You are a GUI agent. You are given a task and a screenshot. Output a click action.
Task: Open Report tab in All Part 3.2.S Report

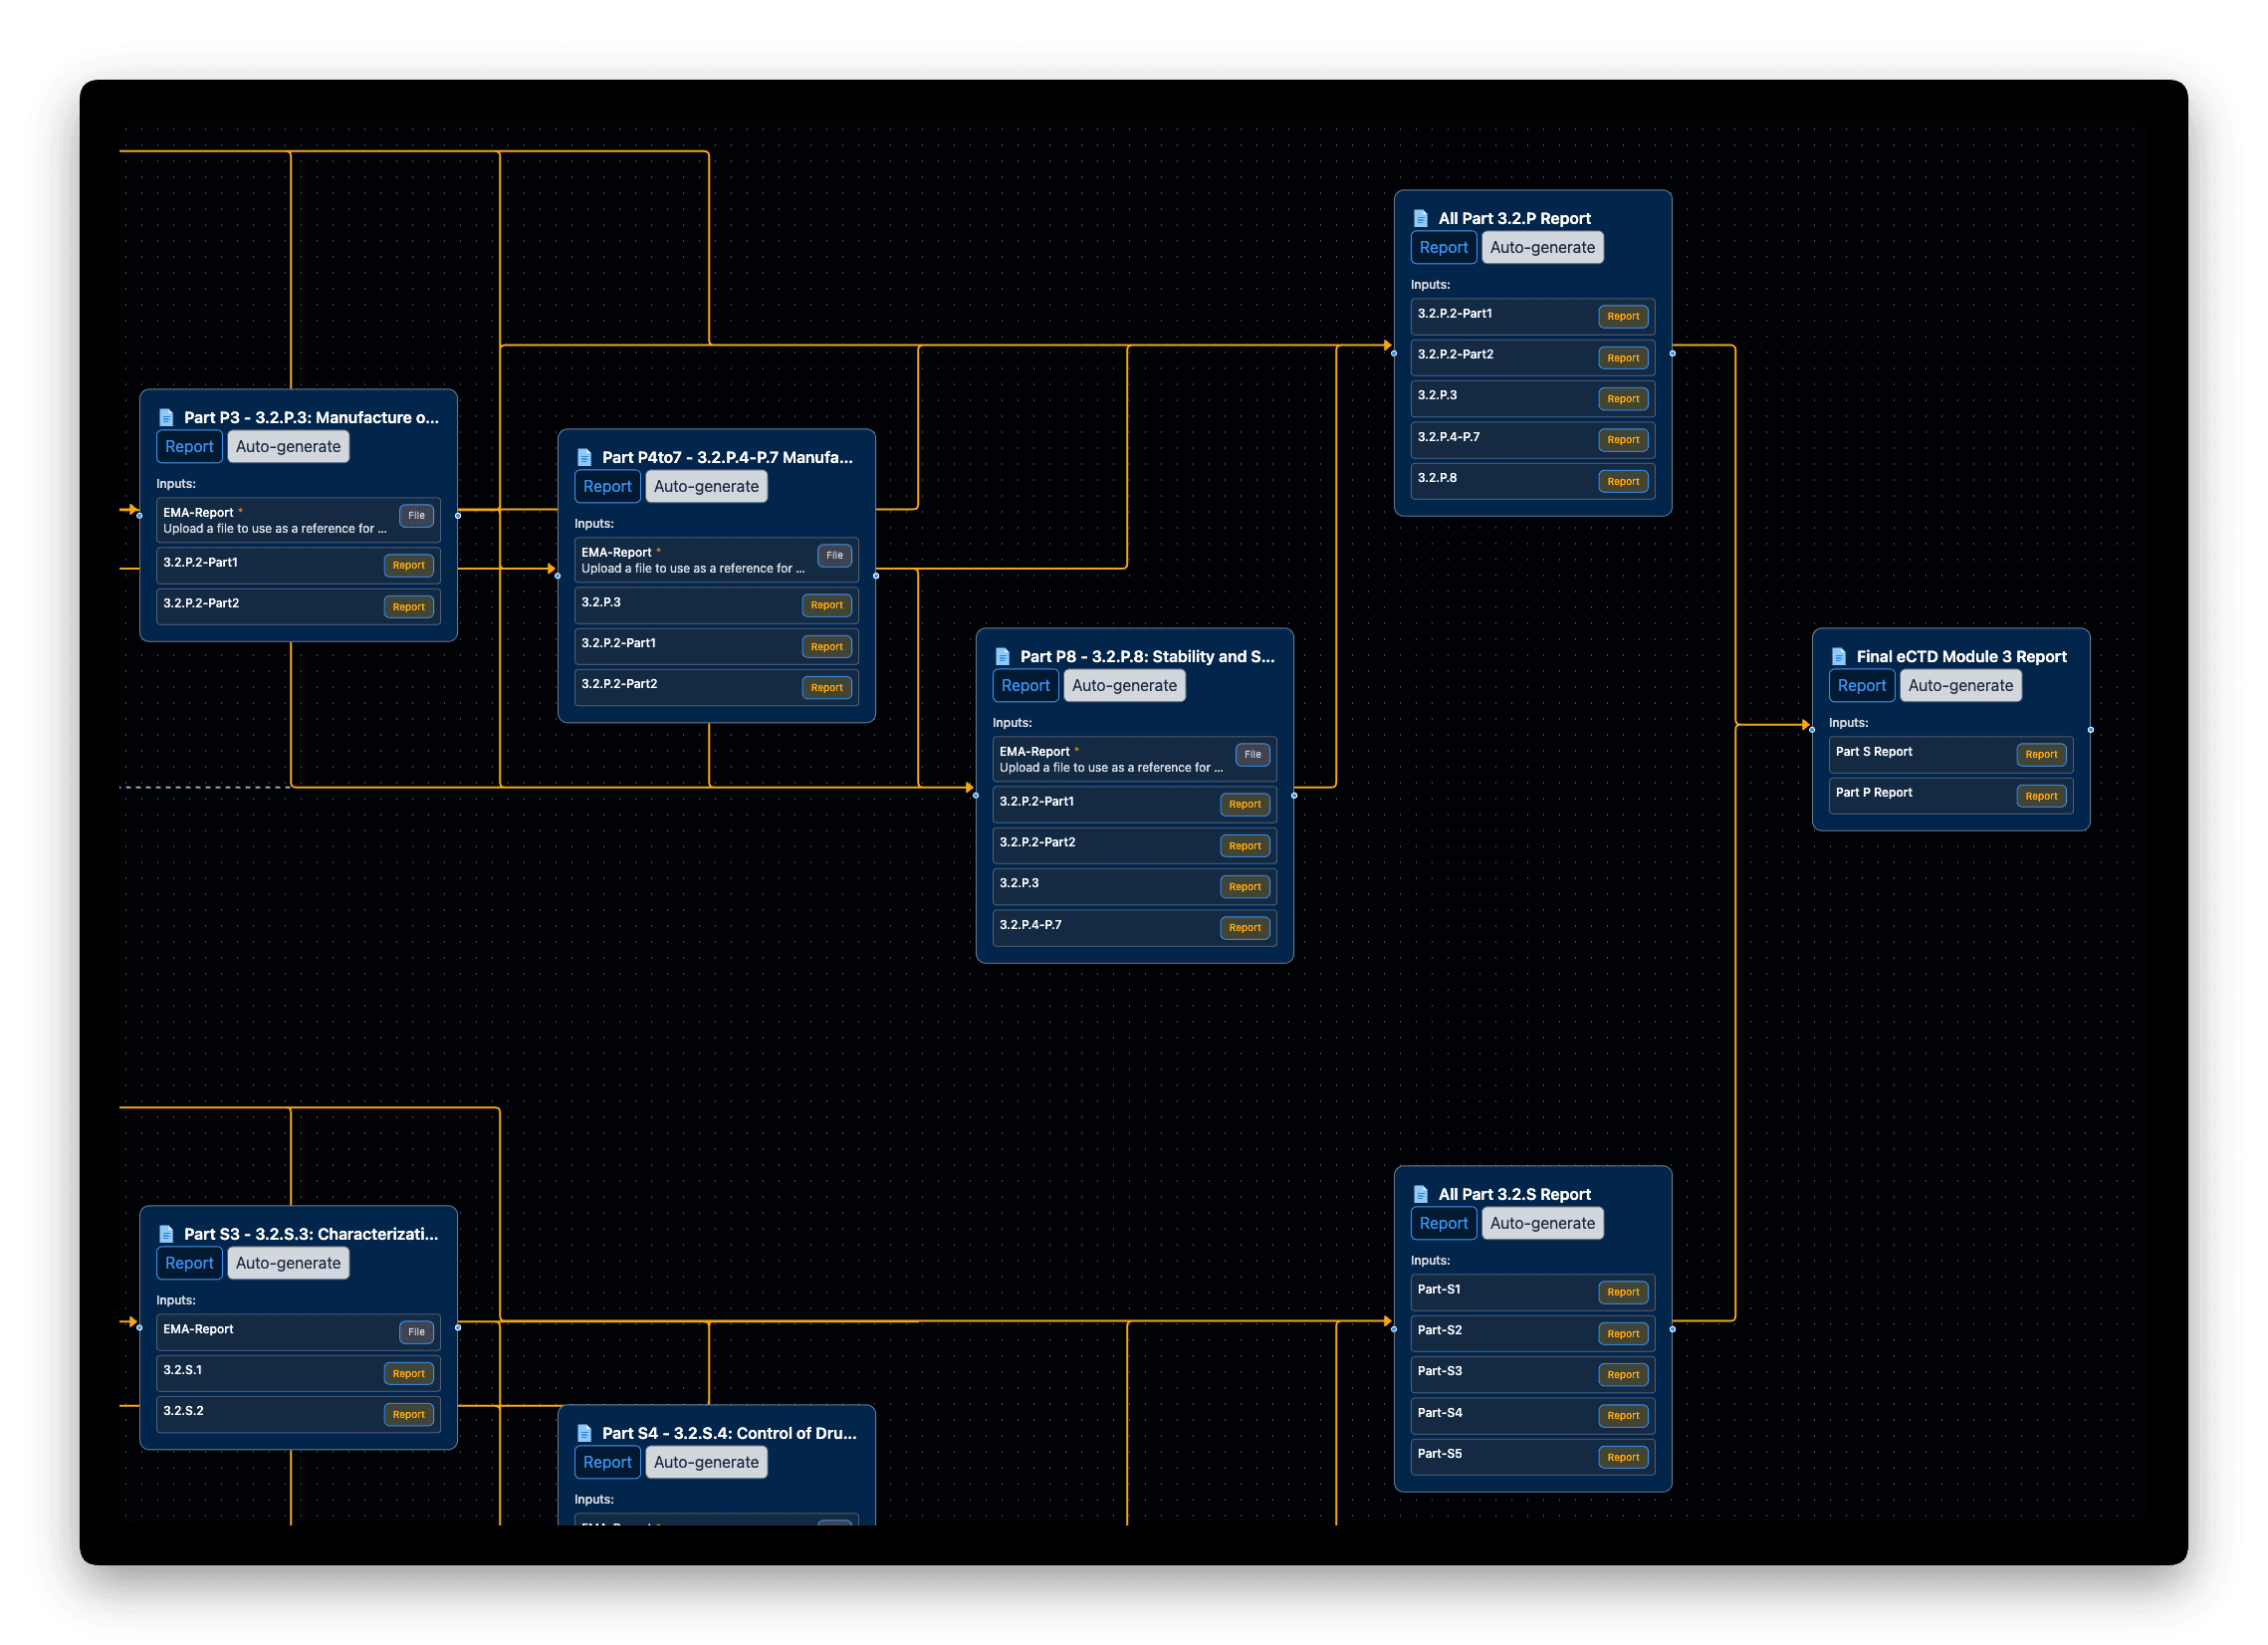coord(1443,1223)
